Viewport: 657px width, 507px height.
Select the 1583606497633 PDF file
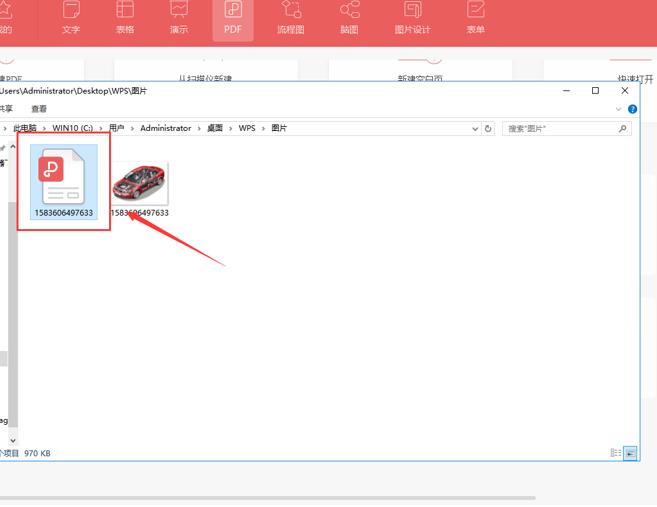click(x=64, y=182)
